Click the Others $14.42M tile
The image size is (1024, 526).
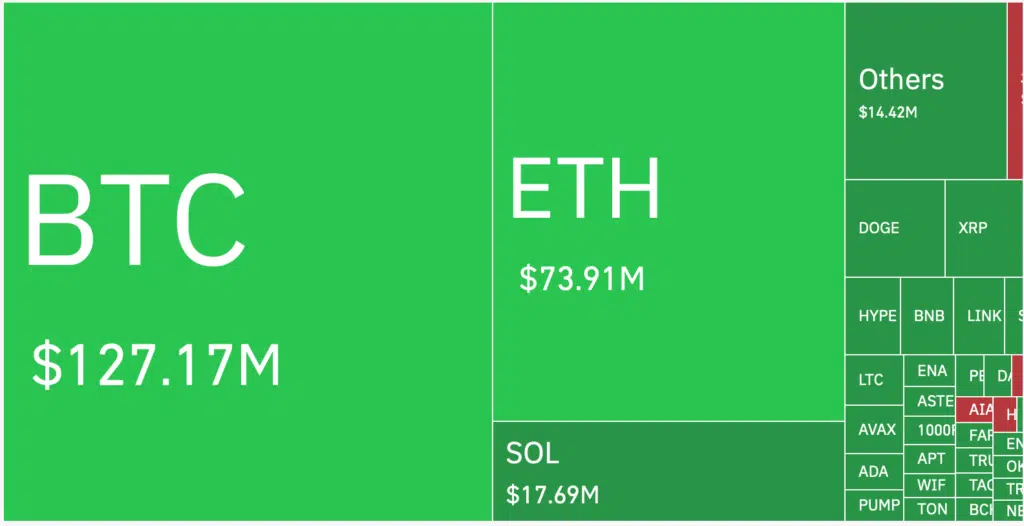point(925,92)
